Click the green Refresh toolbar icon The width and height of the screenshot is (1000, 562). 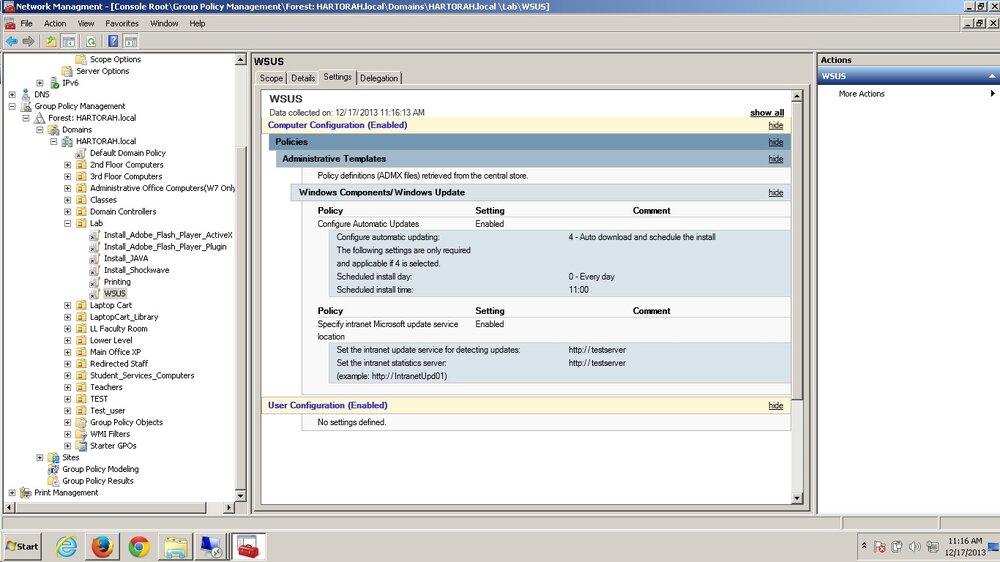click(x=91, y=41)
